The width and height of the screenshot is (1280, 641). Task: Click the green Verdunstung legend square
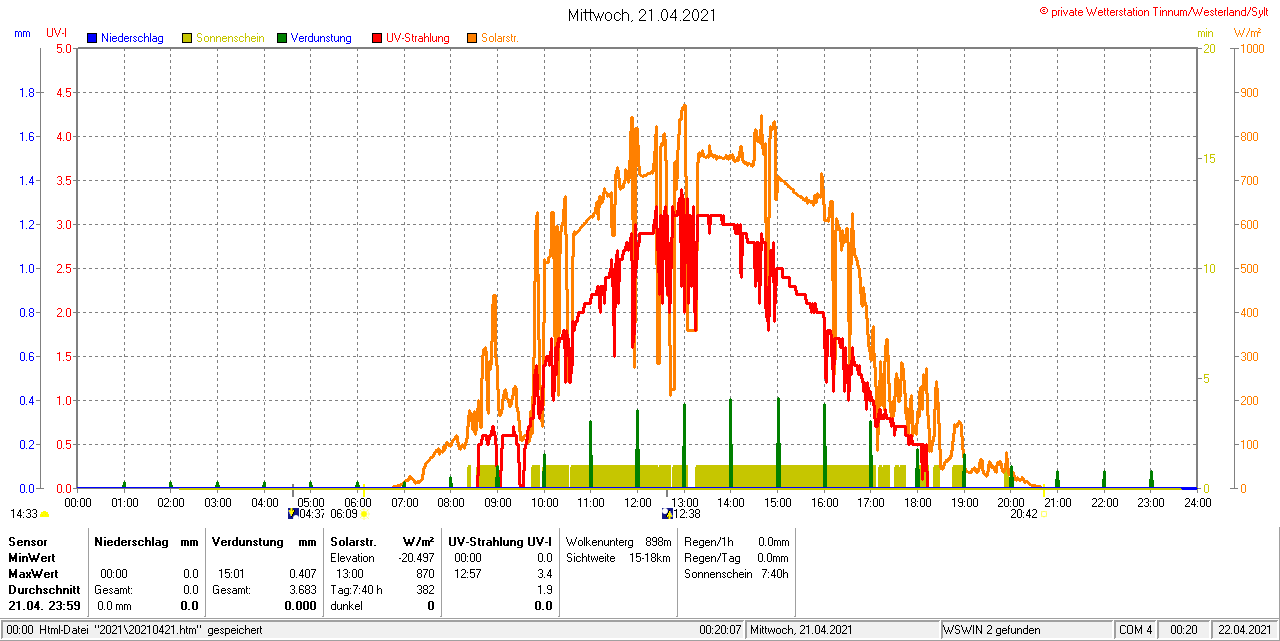282,38
